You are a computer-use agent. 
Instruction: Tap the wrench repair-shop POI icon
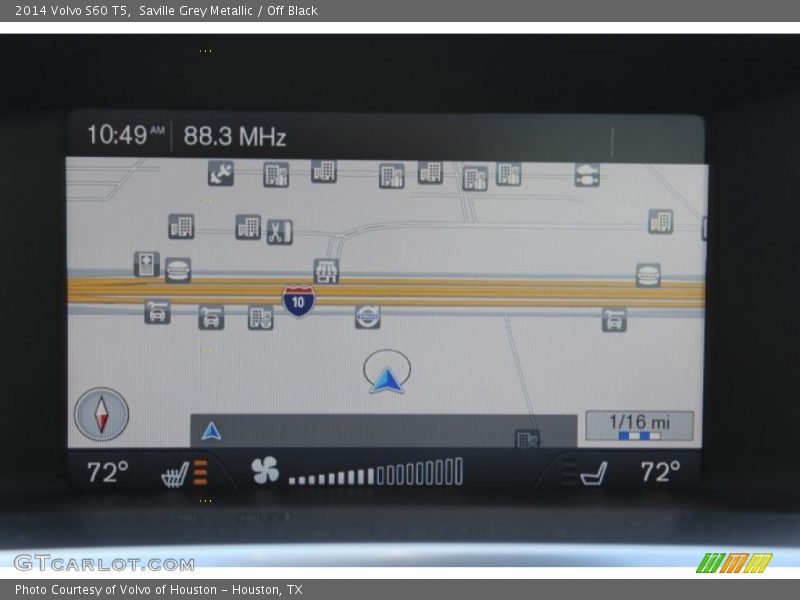(x=220, y=173)
